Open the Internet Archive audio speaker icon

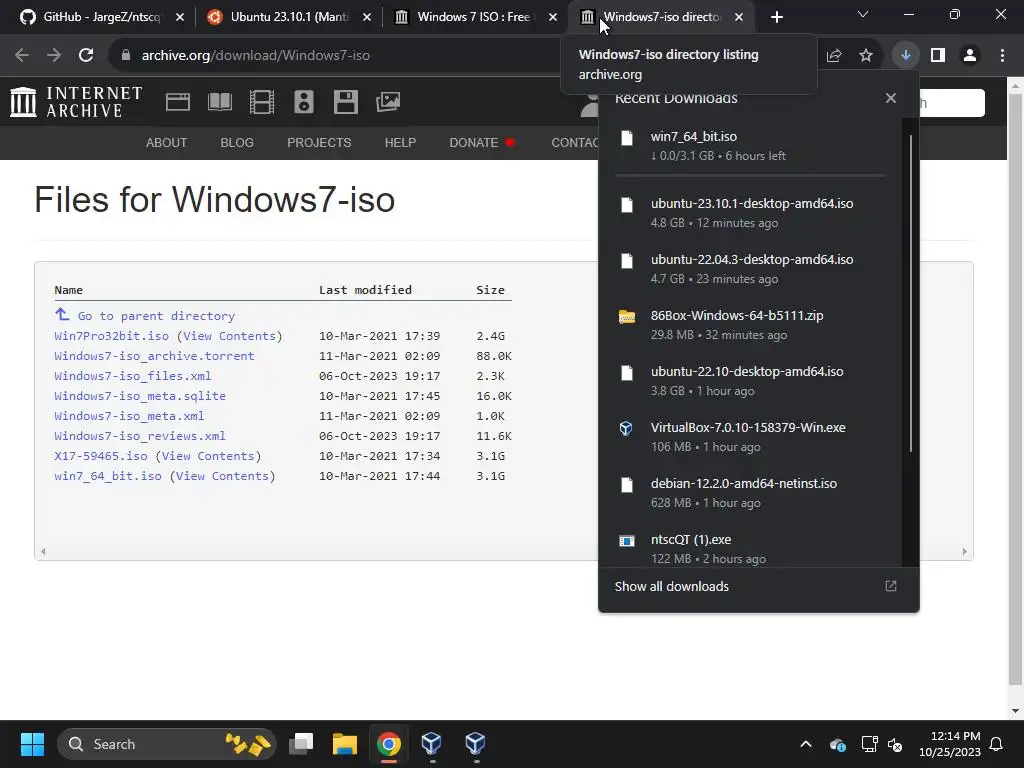tap(304, 102)
